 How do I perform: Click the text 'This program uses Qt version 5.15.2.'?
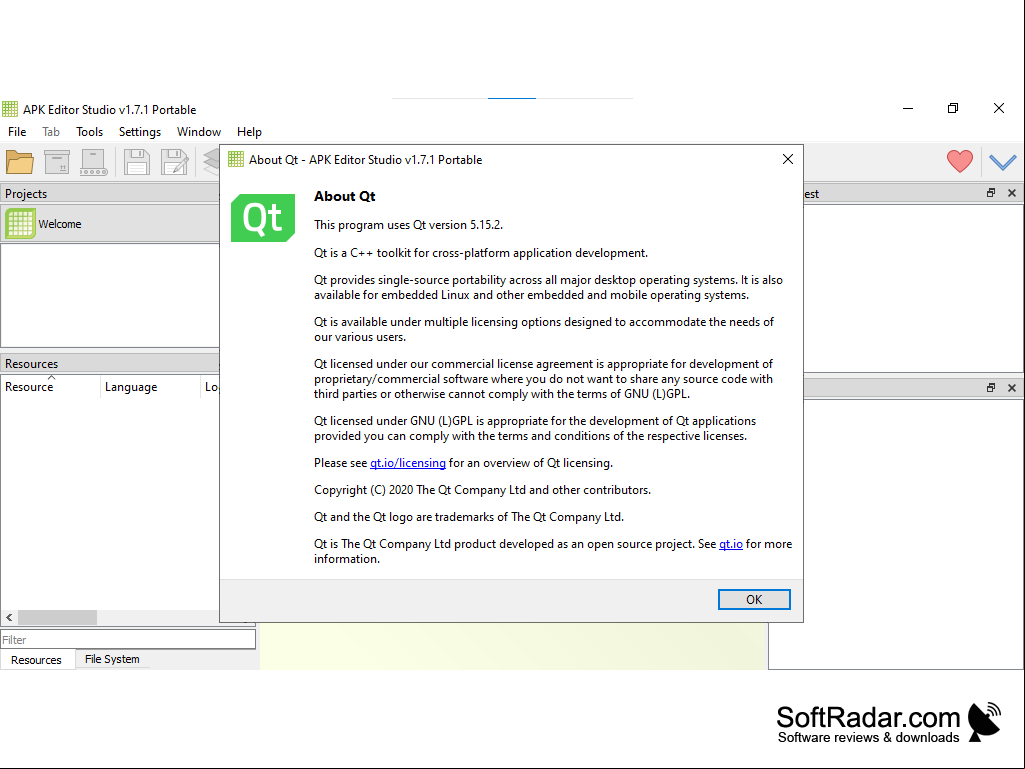point(409,225)
